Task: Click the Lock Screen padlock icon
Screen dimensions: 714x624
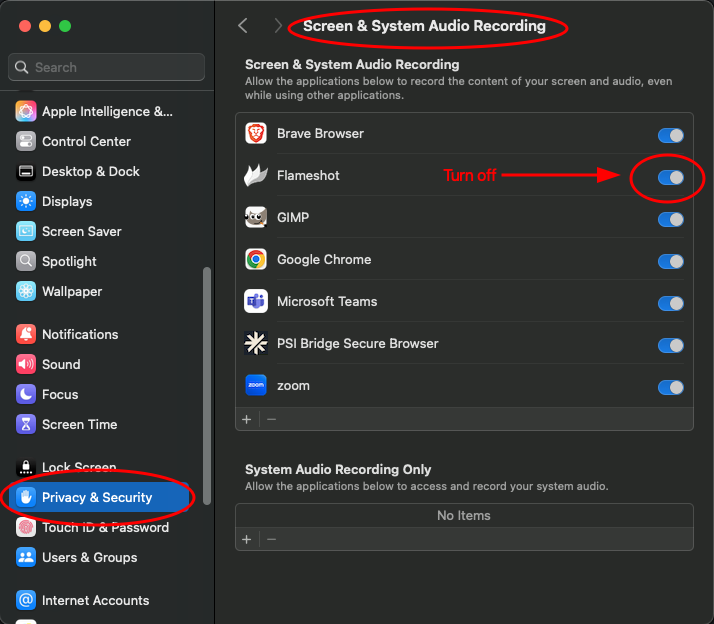Action: pos(26,467)
